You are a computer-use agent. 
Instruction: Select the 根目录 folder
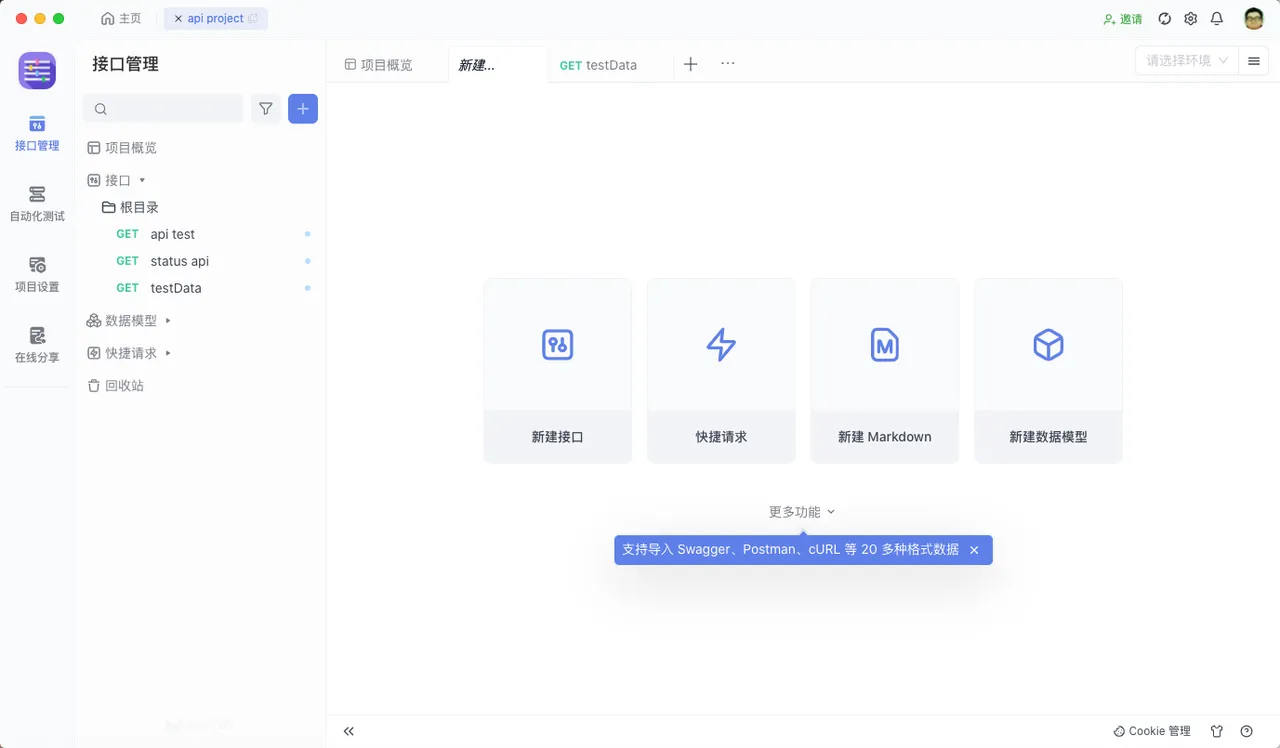(x=130, y=207)
